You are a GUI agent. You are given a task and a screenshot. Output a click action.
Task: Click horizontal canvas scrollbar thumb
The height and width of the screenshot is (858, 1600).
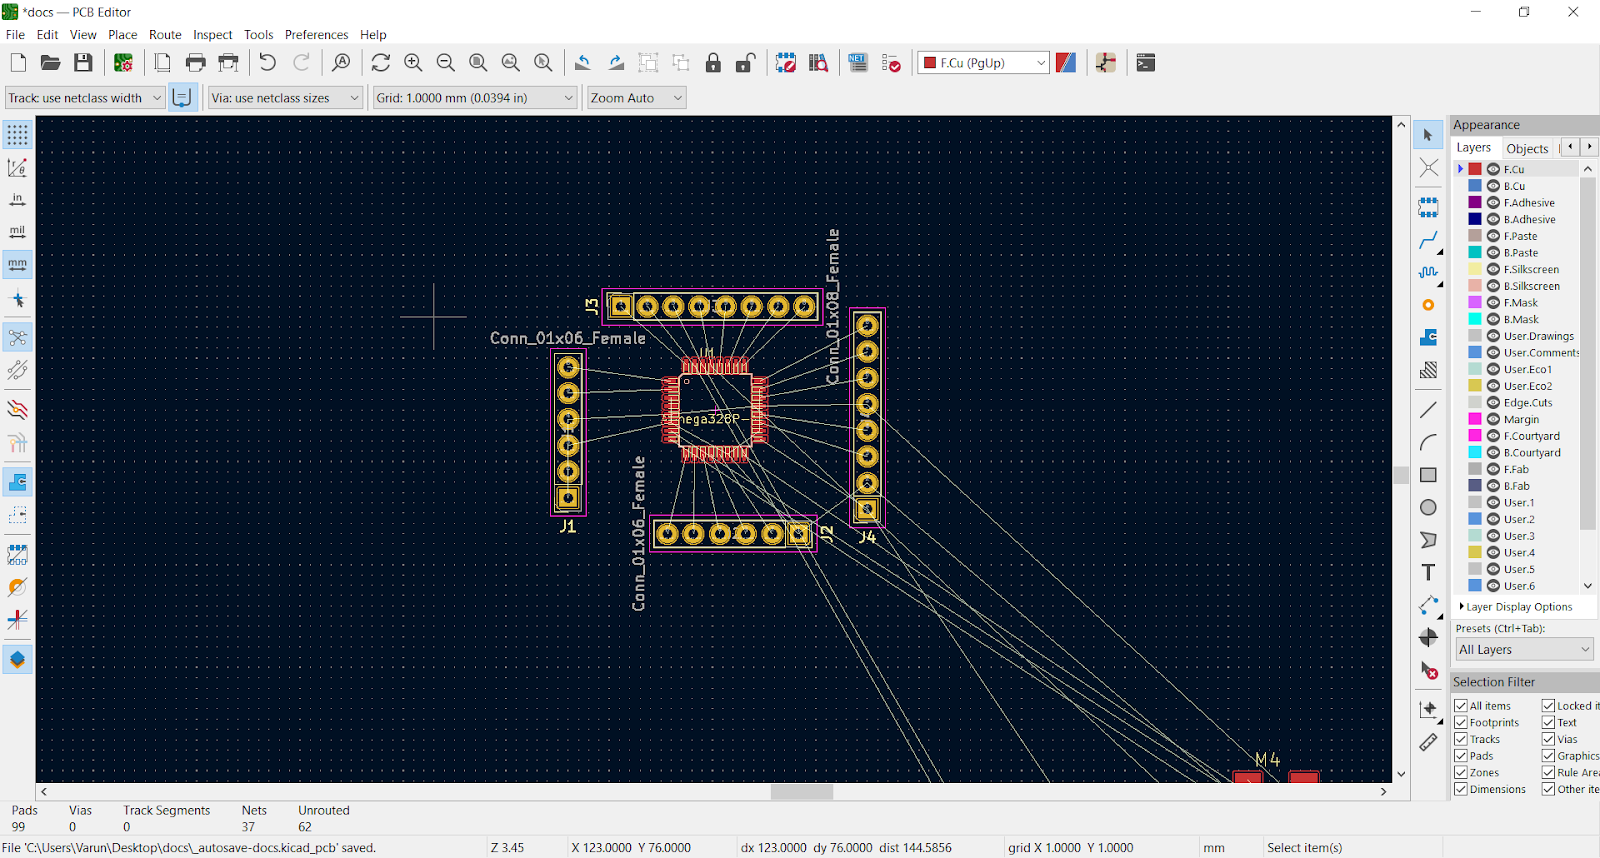coord(802,792)
